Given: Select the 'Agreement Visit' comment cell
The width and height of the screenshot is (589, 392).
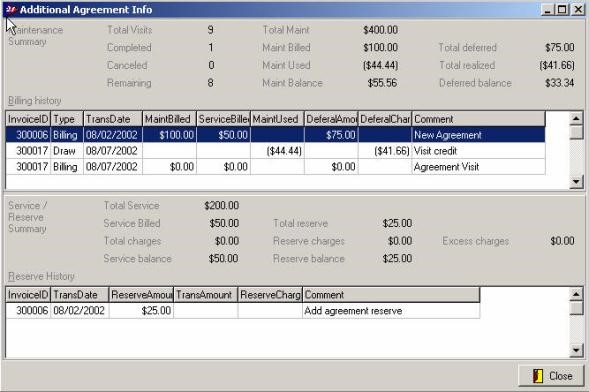Looking at the screenshot, I should pos(479,167).
